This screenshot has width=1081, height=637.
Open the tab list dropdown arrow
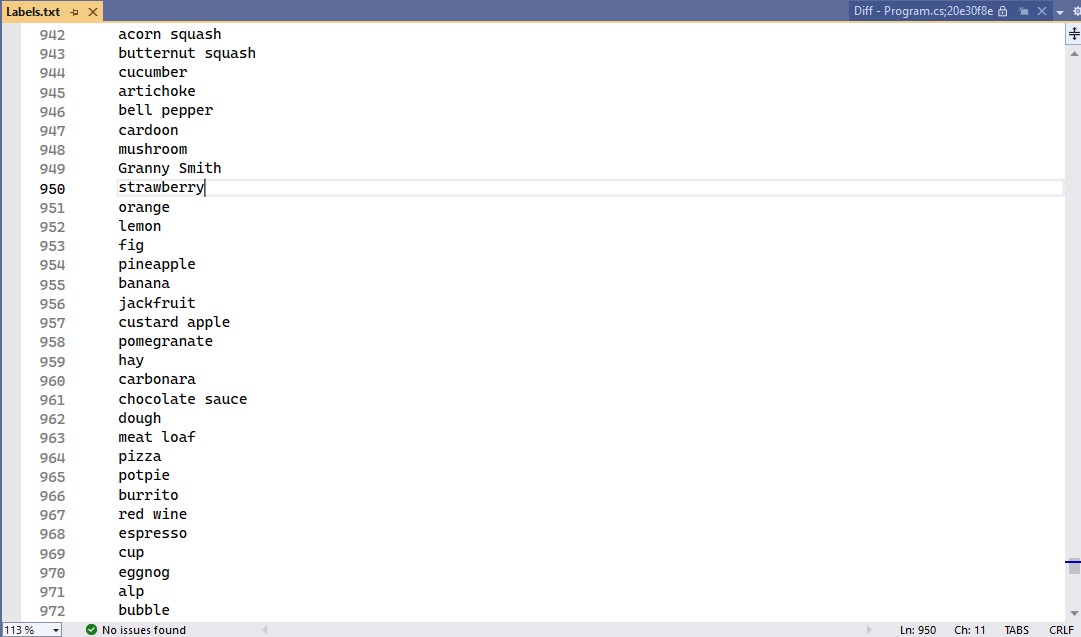[x=1059, y=12]
